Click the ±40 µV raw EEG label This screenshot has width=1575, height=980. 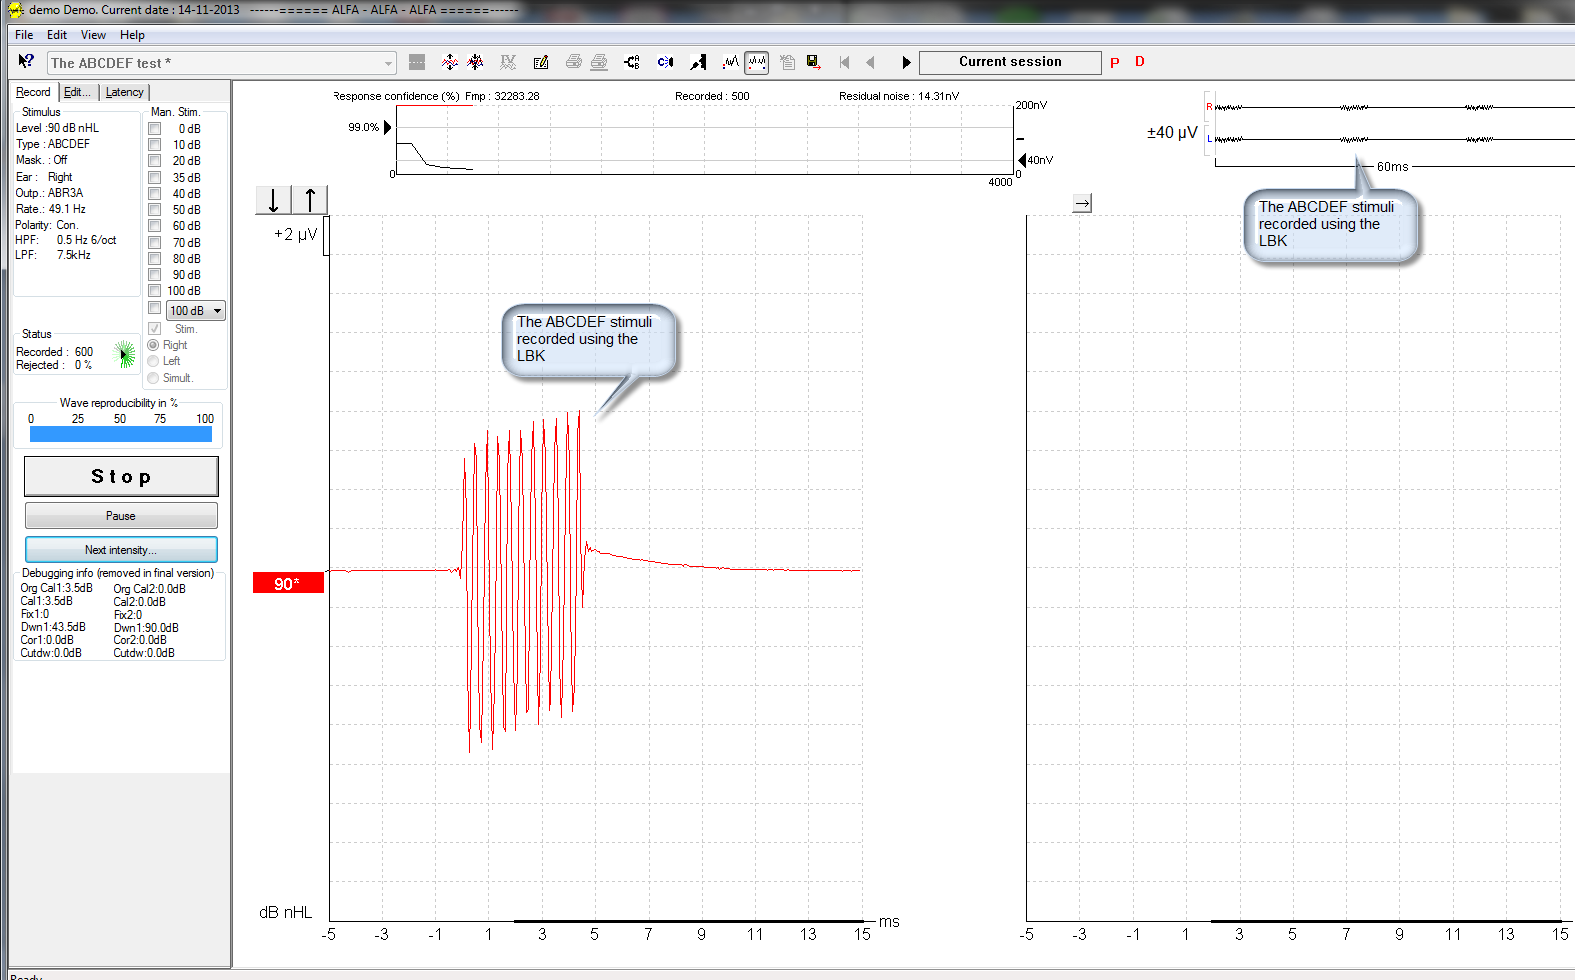(1172, 132)
